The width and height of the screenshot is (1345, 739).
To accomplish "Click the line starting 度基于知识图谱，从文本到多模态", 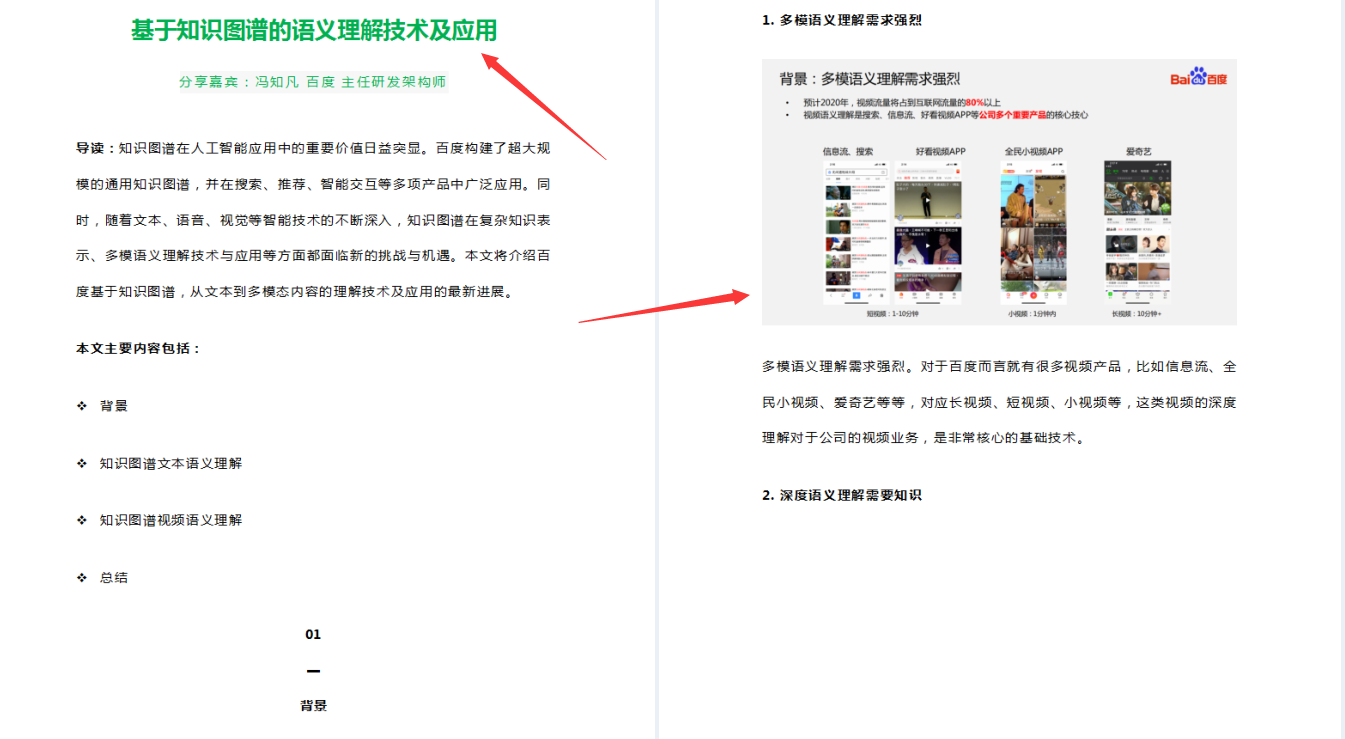I will tap(294, 292).
